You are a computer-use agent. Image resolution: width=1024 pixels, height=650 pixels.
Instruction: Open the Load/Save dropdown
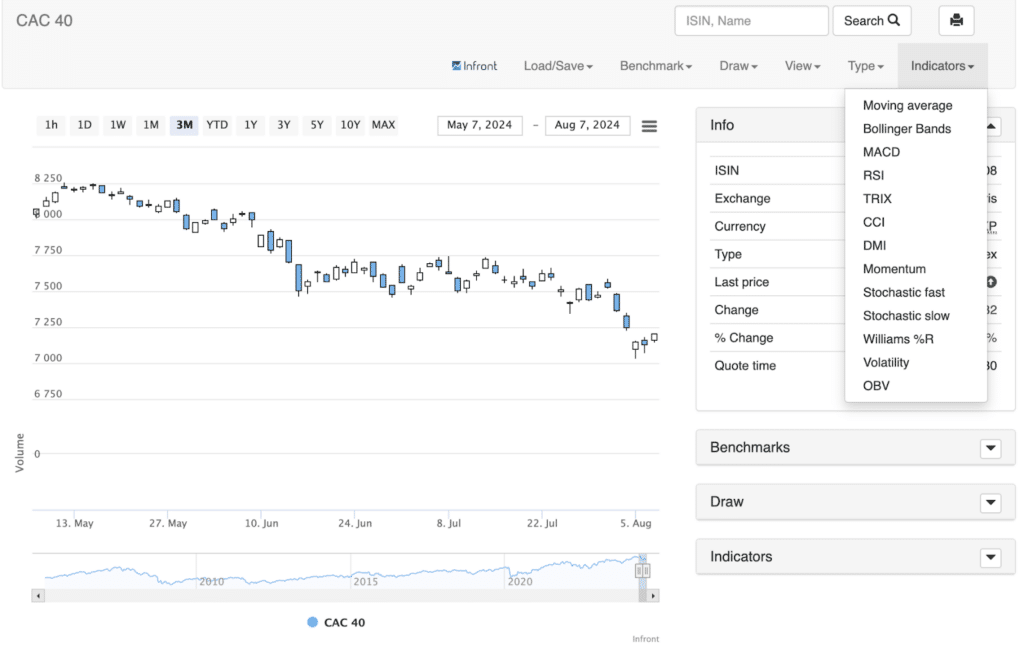pyautogui.click(x=558, y=66)
